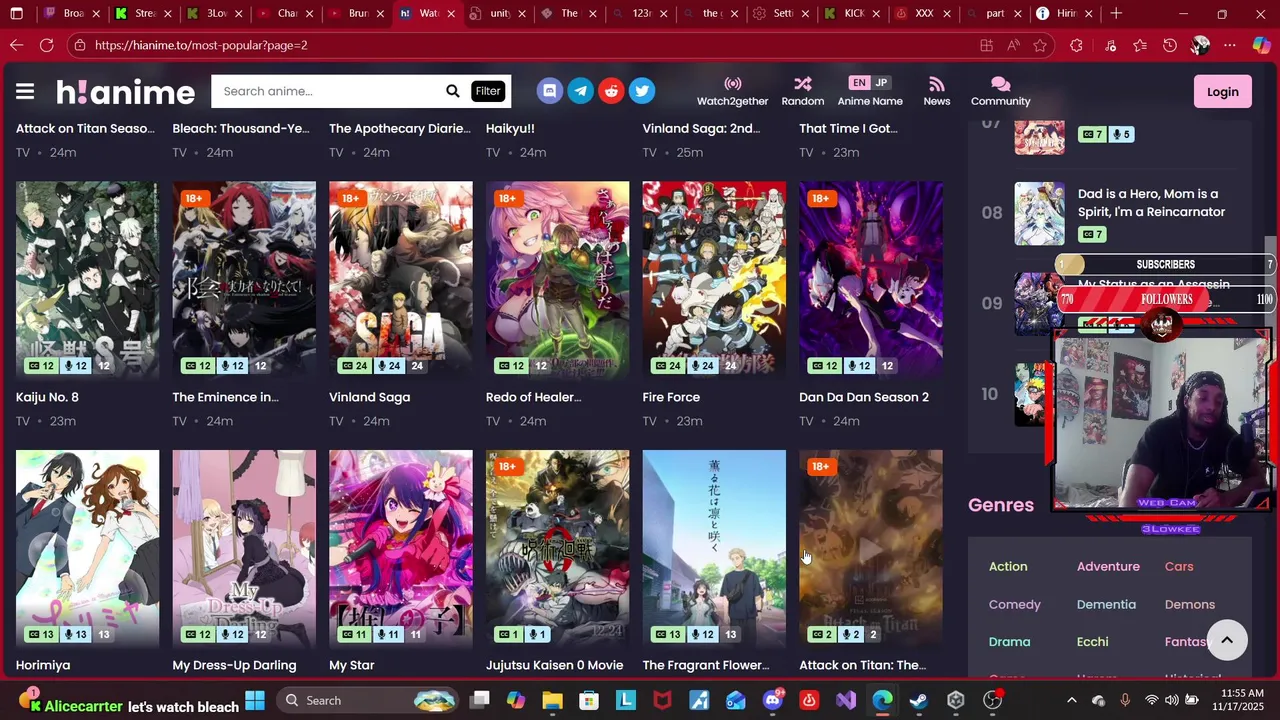1280x720 pixels.
Task: Open Visual Studio from the taskbar
Action: click(845, 700)
